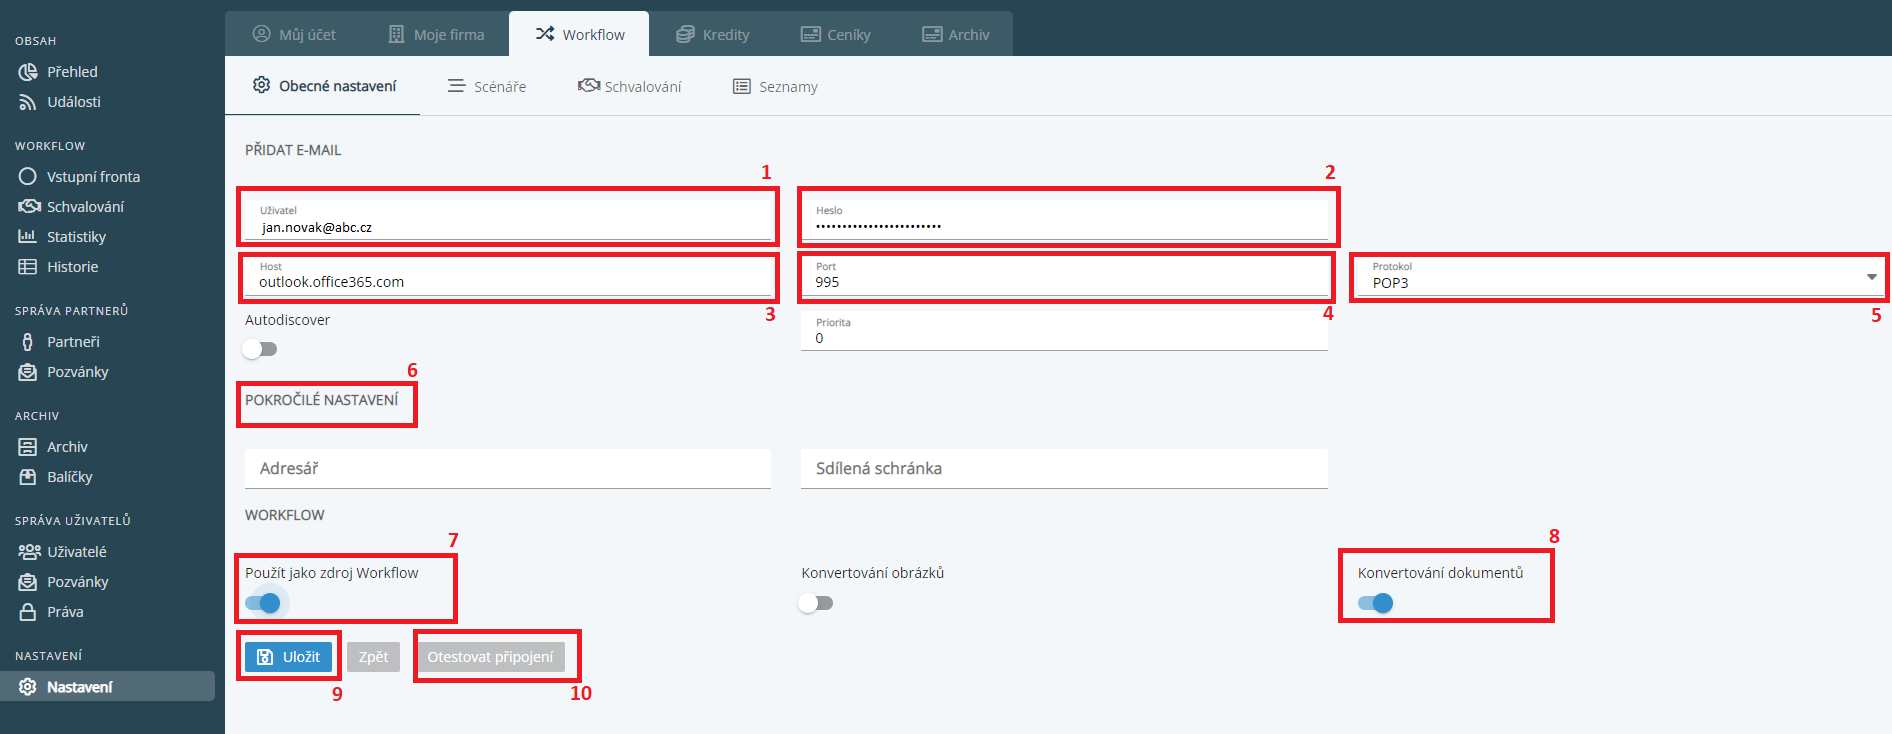The image size is (1892, 734).
Task: Open Historie icon in sidebar
Action: click(x=28, y=267)
